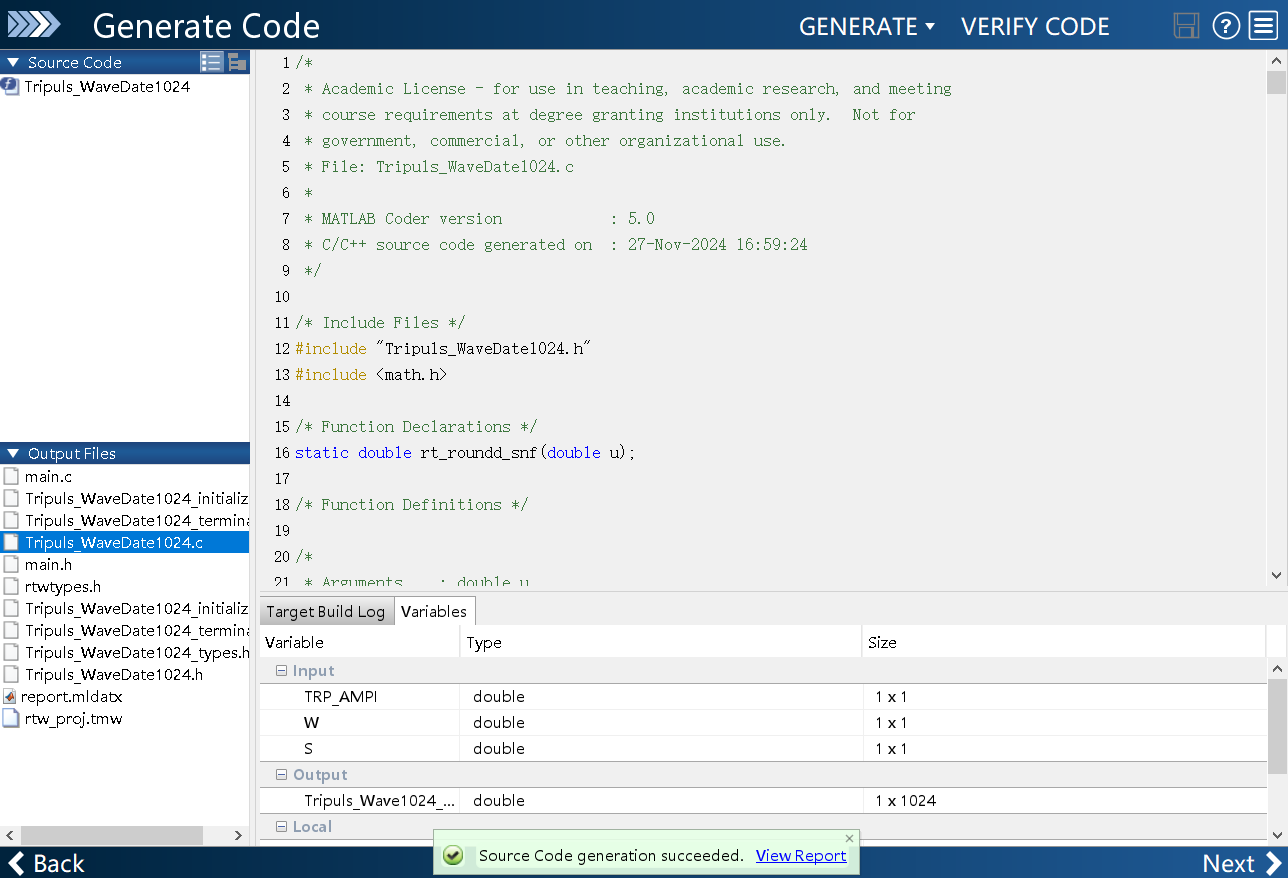Click the Variable column header
The image size is (1288, 878).
pos(360,642)
